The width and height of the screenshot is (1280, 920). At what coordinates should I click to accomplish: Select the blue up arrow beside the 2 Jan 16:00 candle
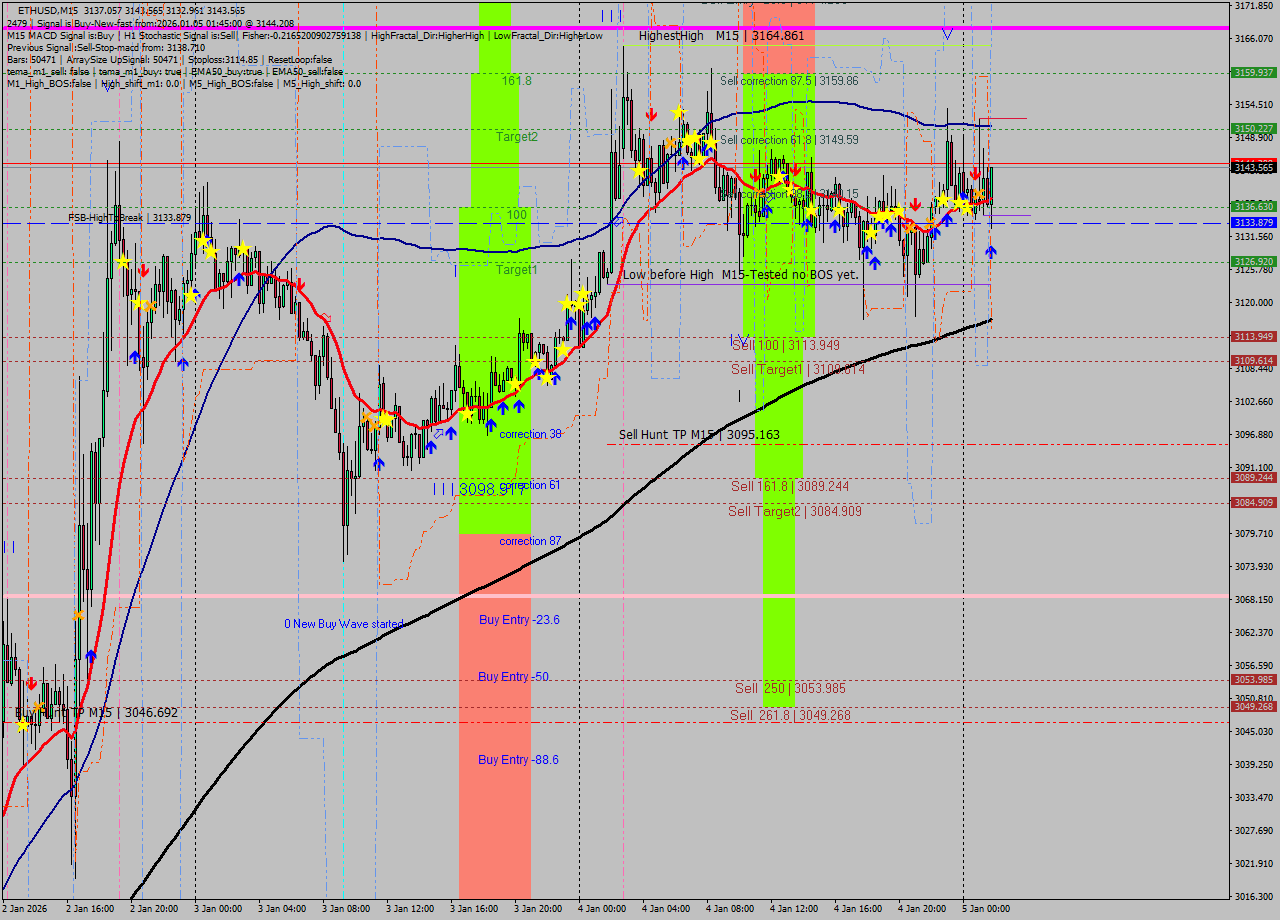click(91, 656)
